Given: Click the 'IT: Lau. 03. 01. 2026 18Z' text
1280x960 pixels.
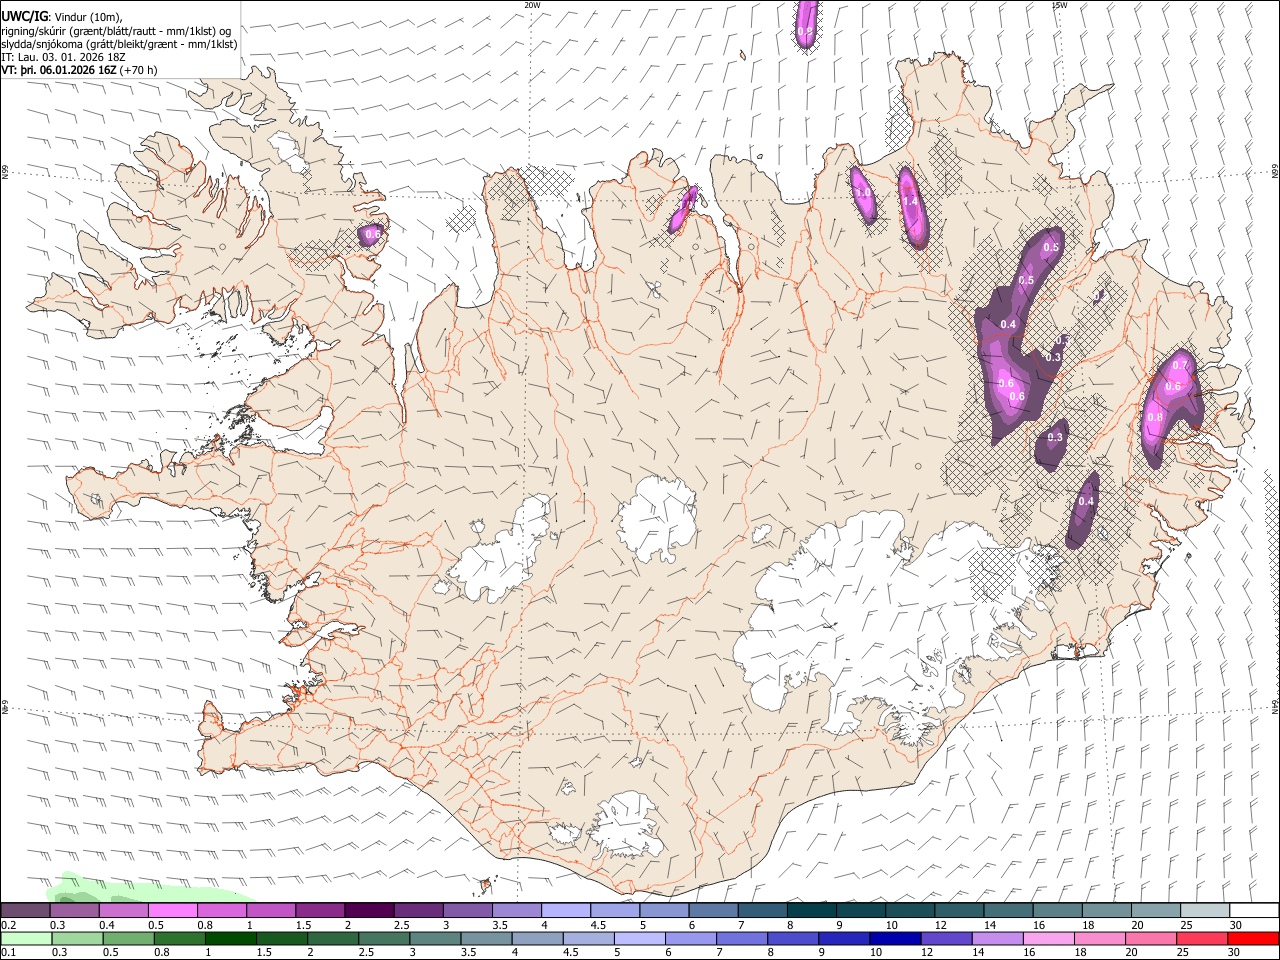Looking at the screenshot, I should (64, 57).
